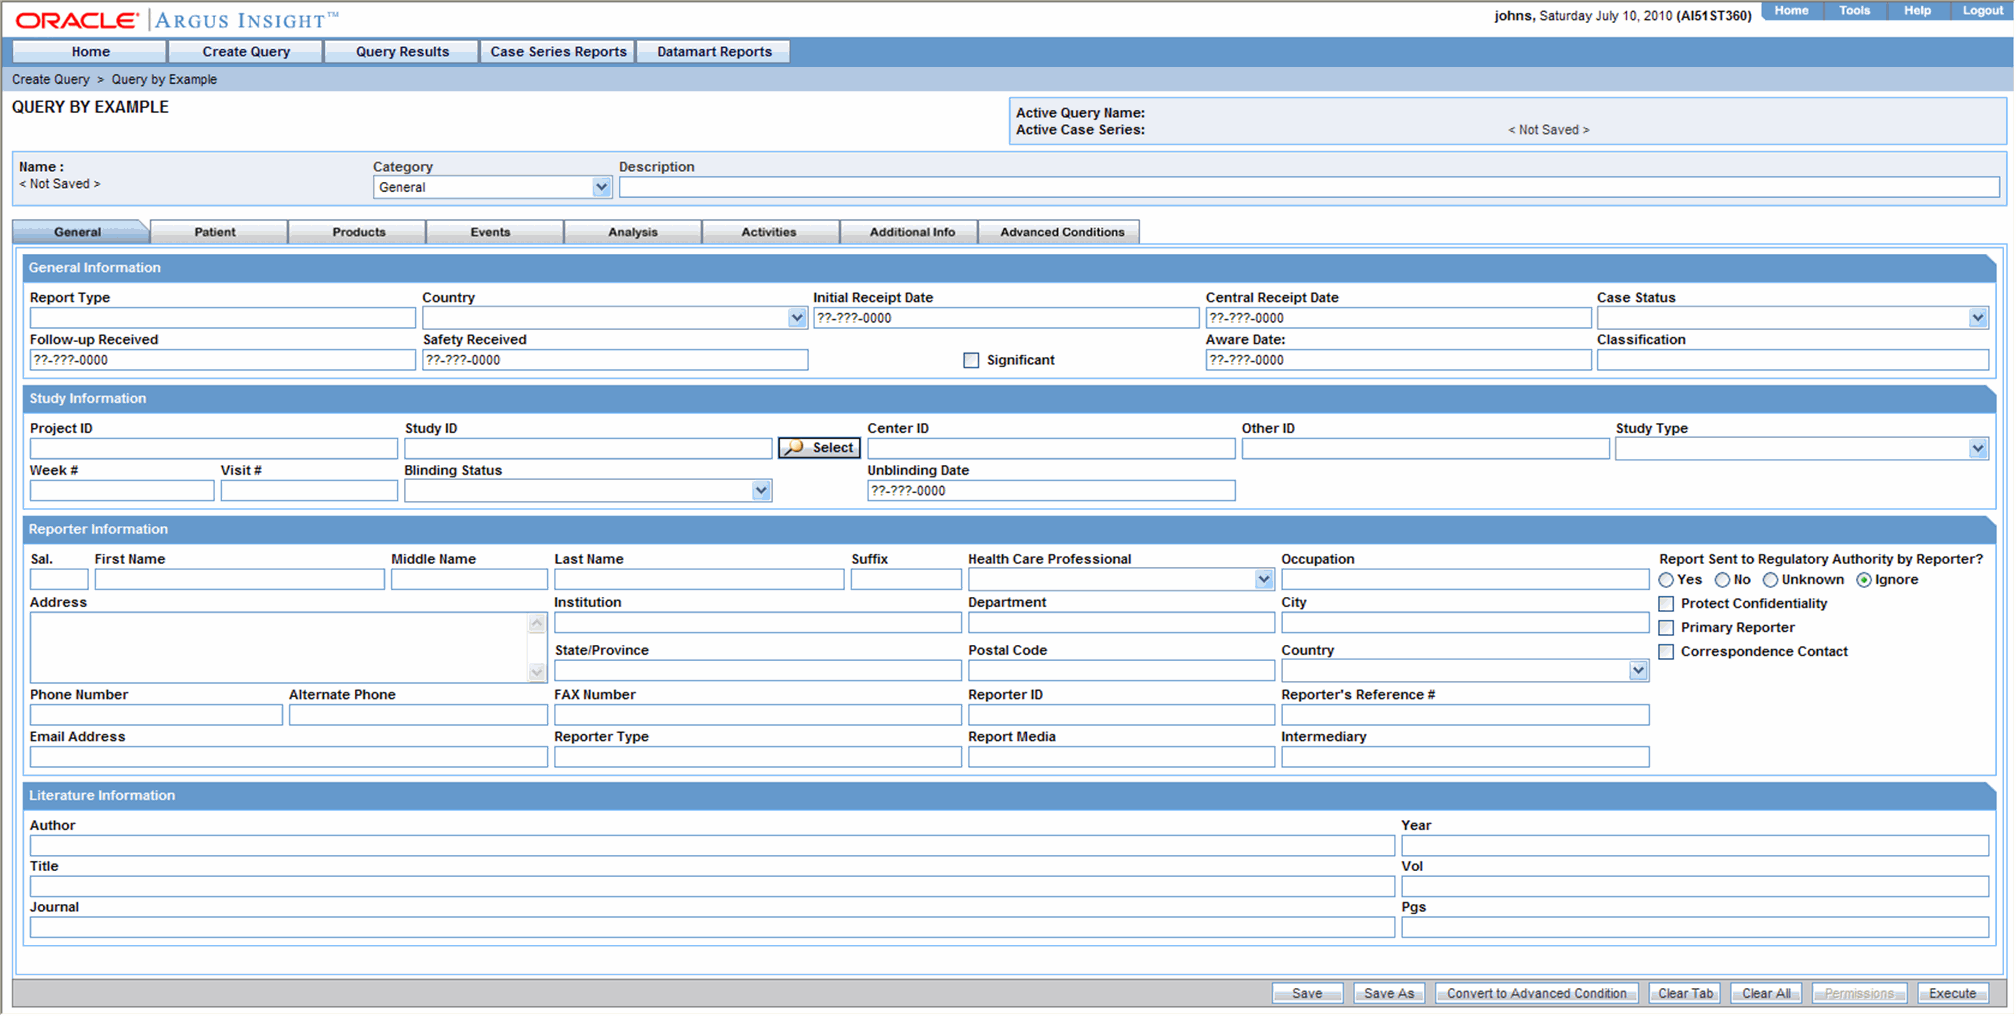Click Home in the main navigation bar
This screenshot has width=2016, height=1016.
[x=90, y=52]
